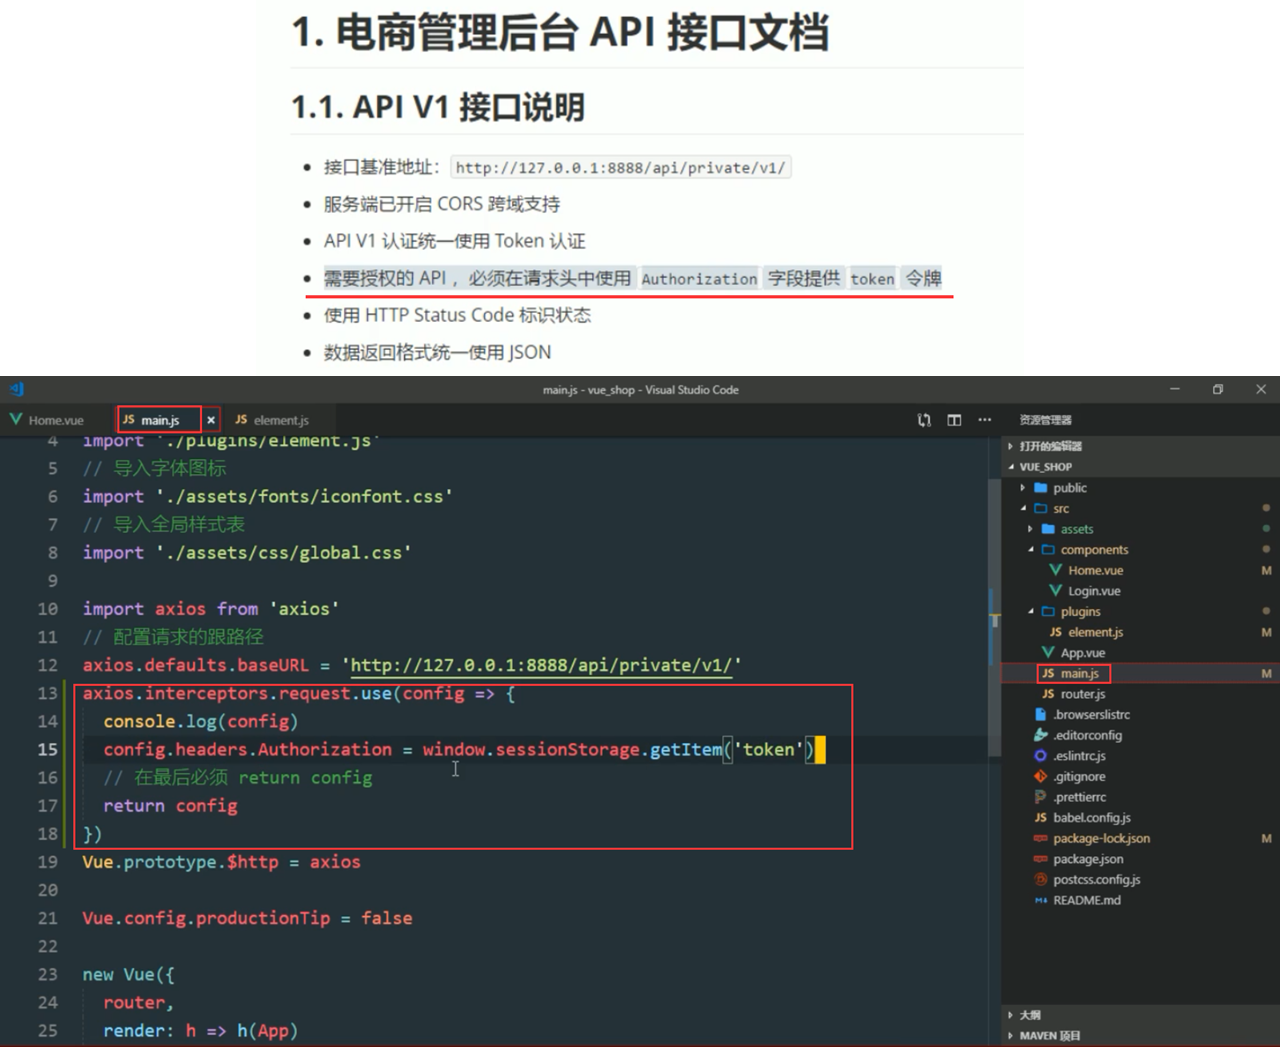
Task: Click the icon beside .browserslistrc
Action: (x=1040, y=715)
